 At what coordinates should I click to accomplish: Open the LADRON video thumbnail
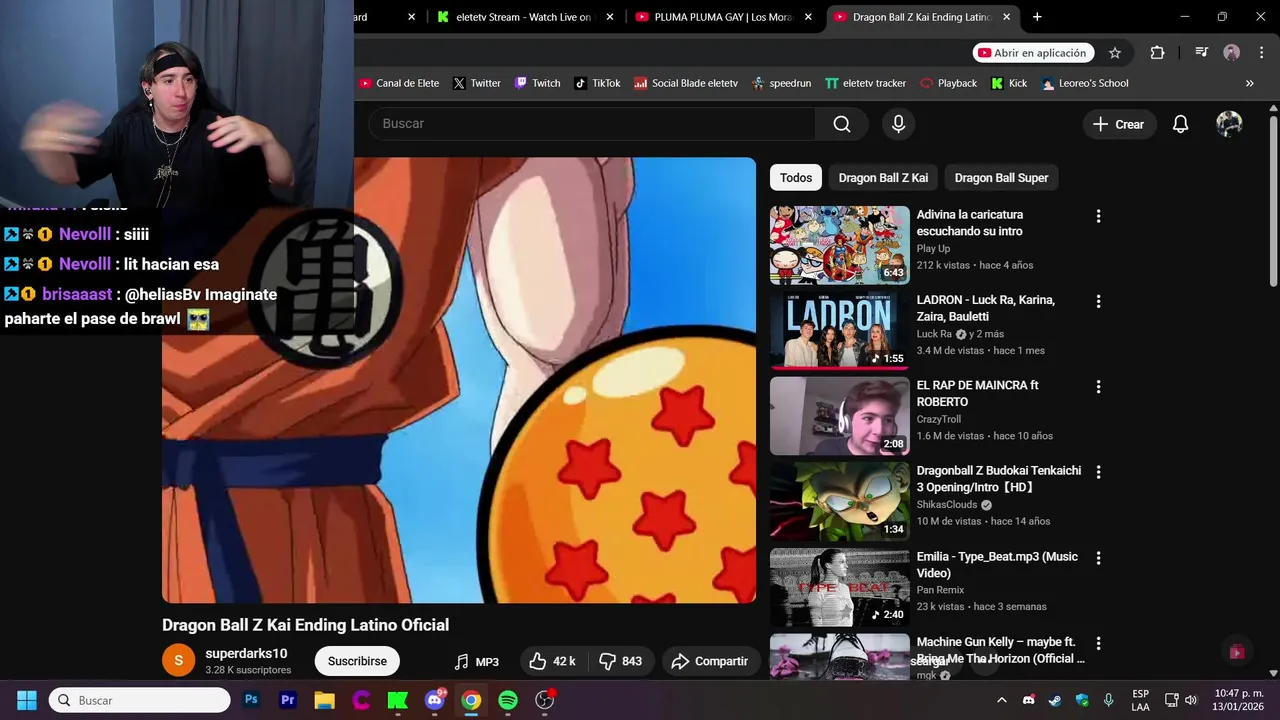point(839,331)
